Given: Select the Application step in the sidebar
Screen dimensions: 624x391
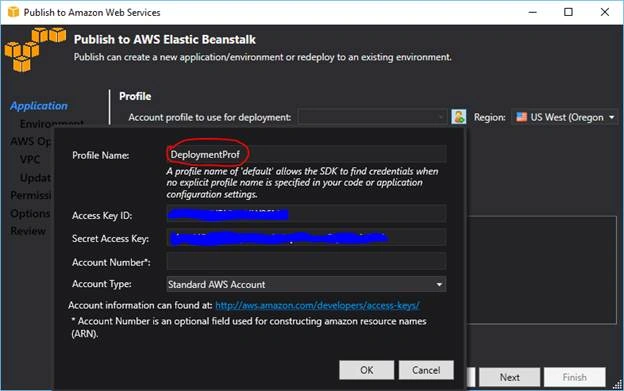Looking at the screenshot, I should pyautogui.click(x=39, y=106).
